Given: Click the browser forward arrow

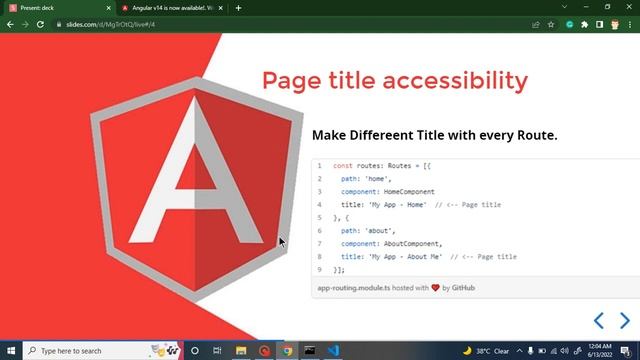Looking at the screenshot, I should coord(25,24).
